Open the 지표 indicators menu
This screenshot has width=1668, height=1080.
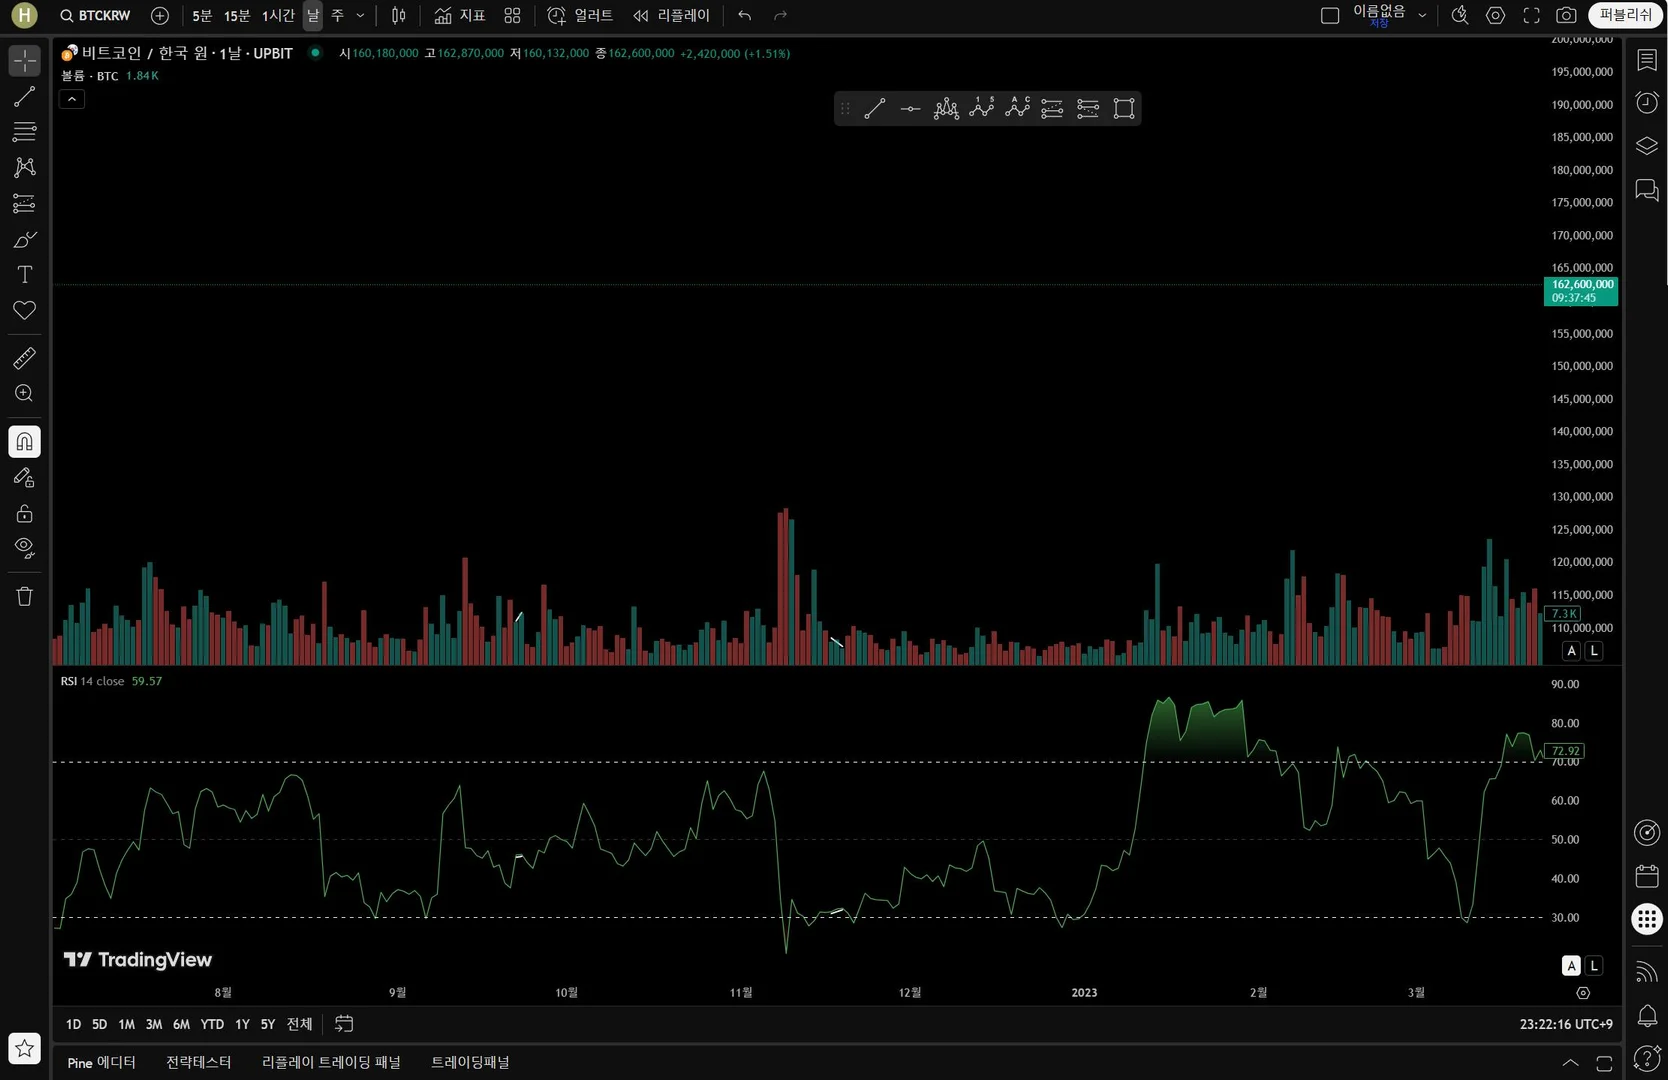click(460, 15)
